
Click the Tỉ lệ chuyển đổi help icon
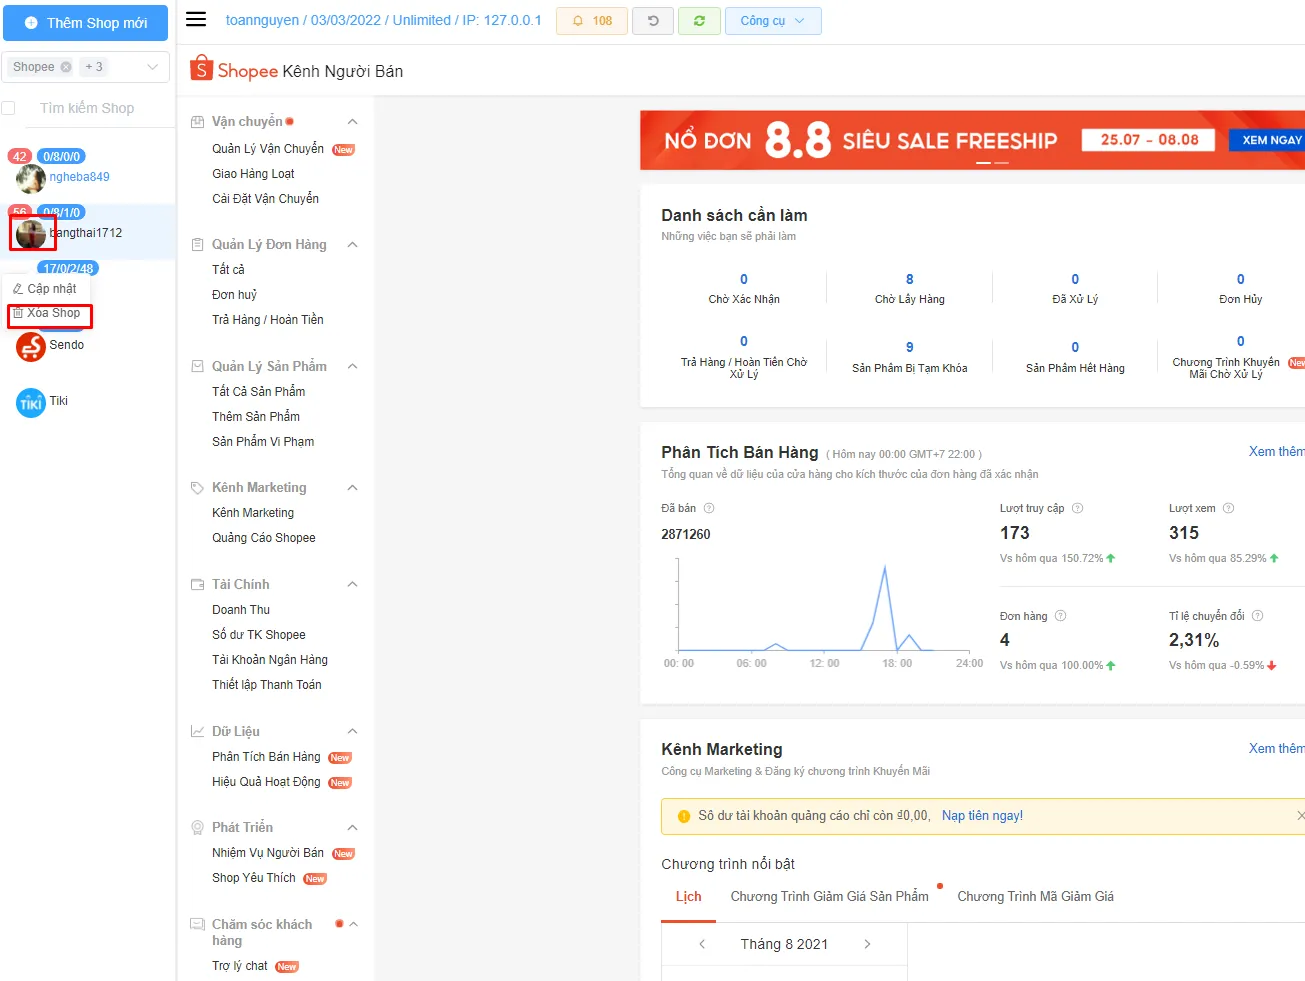[1257, 616]
